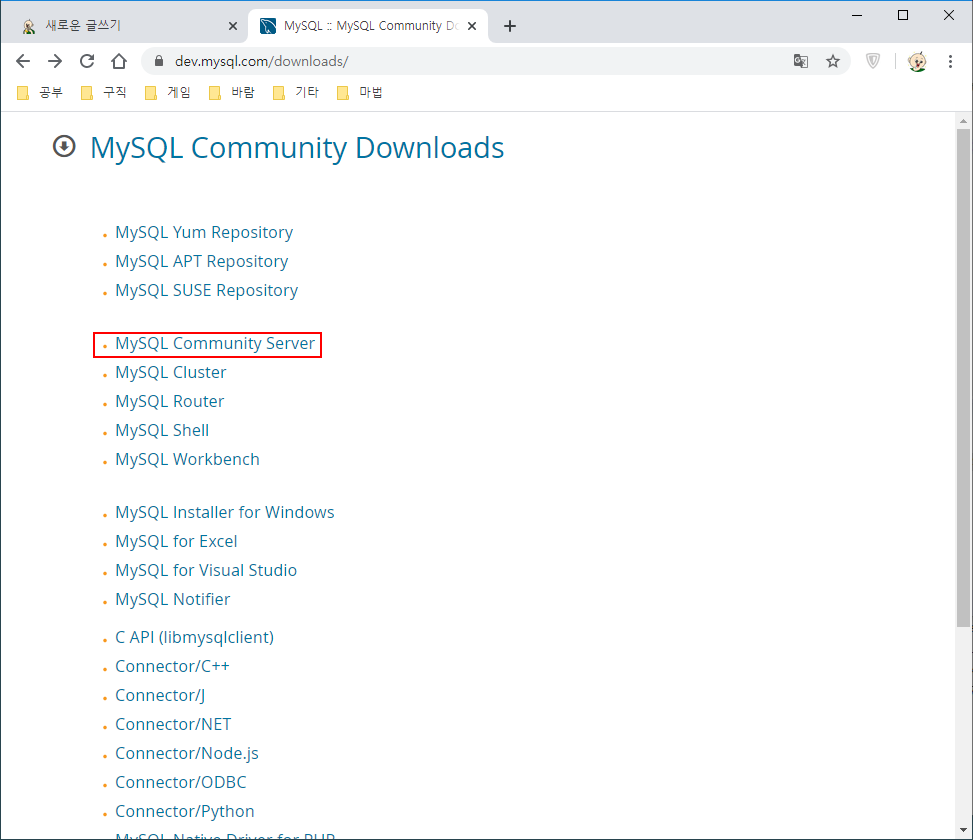View site info via the lock icon
The image size is (973, 840).
(159, 61)
